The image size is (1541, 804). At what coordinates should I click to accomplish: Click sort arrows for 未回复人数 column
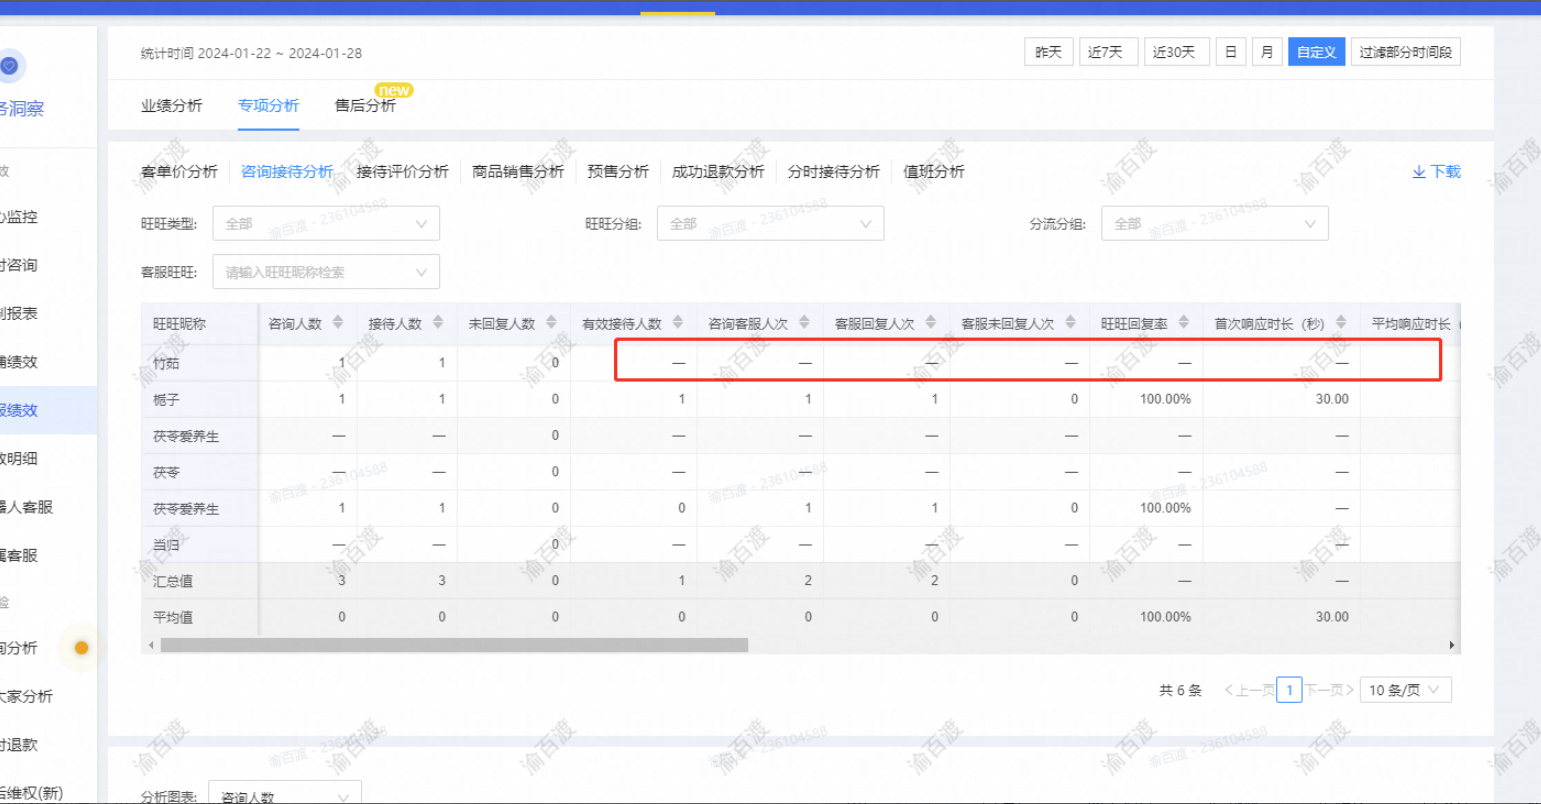click(551, 322)
